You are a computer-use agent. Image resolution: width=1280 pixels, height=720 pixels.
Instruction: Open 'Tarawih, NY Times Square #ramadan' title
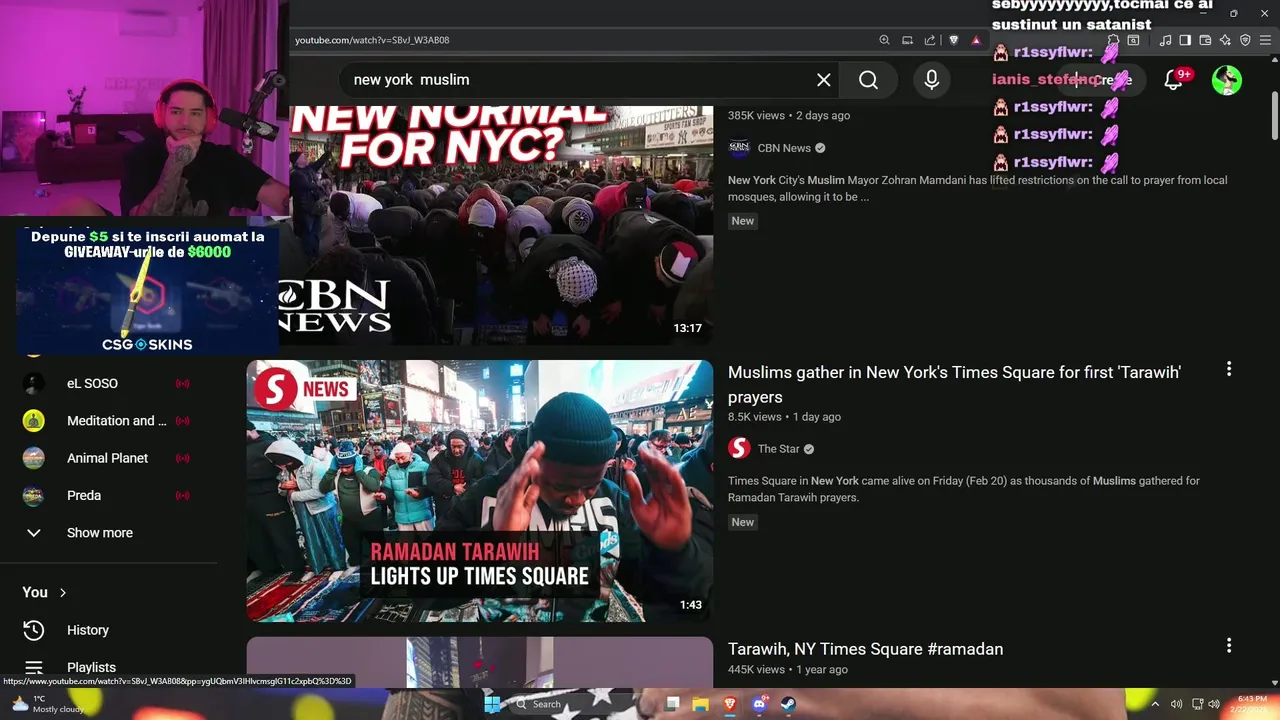coord(865,649)
